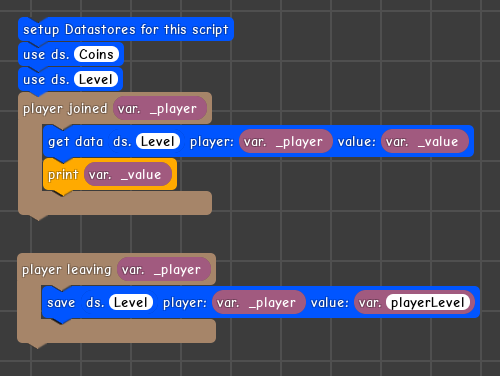Edit the Level field in get data block

click(158, 141)
